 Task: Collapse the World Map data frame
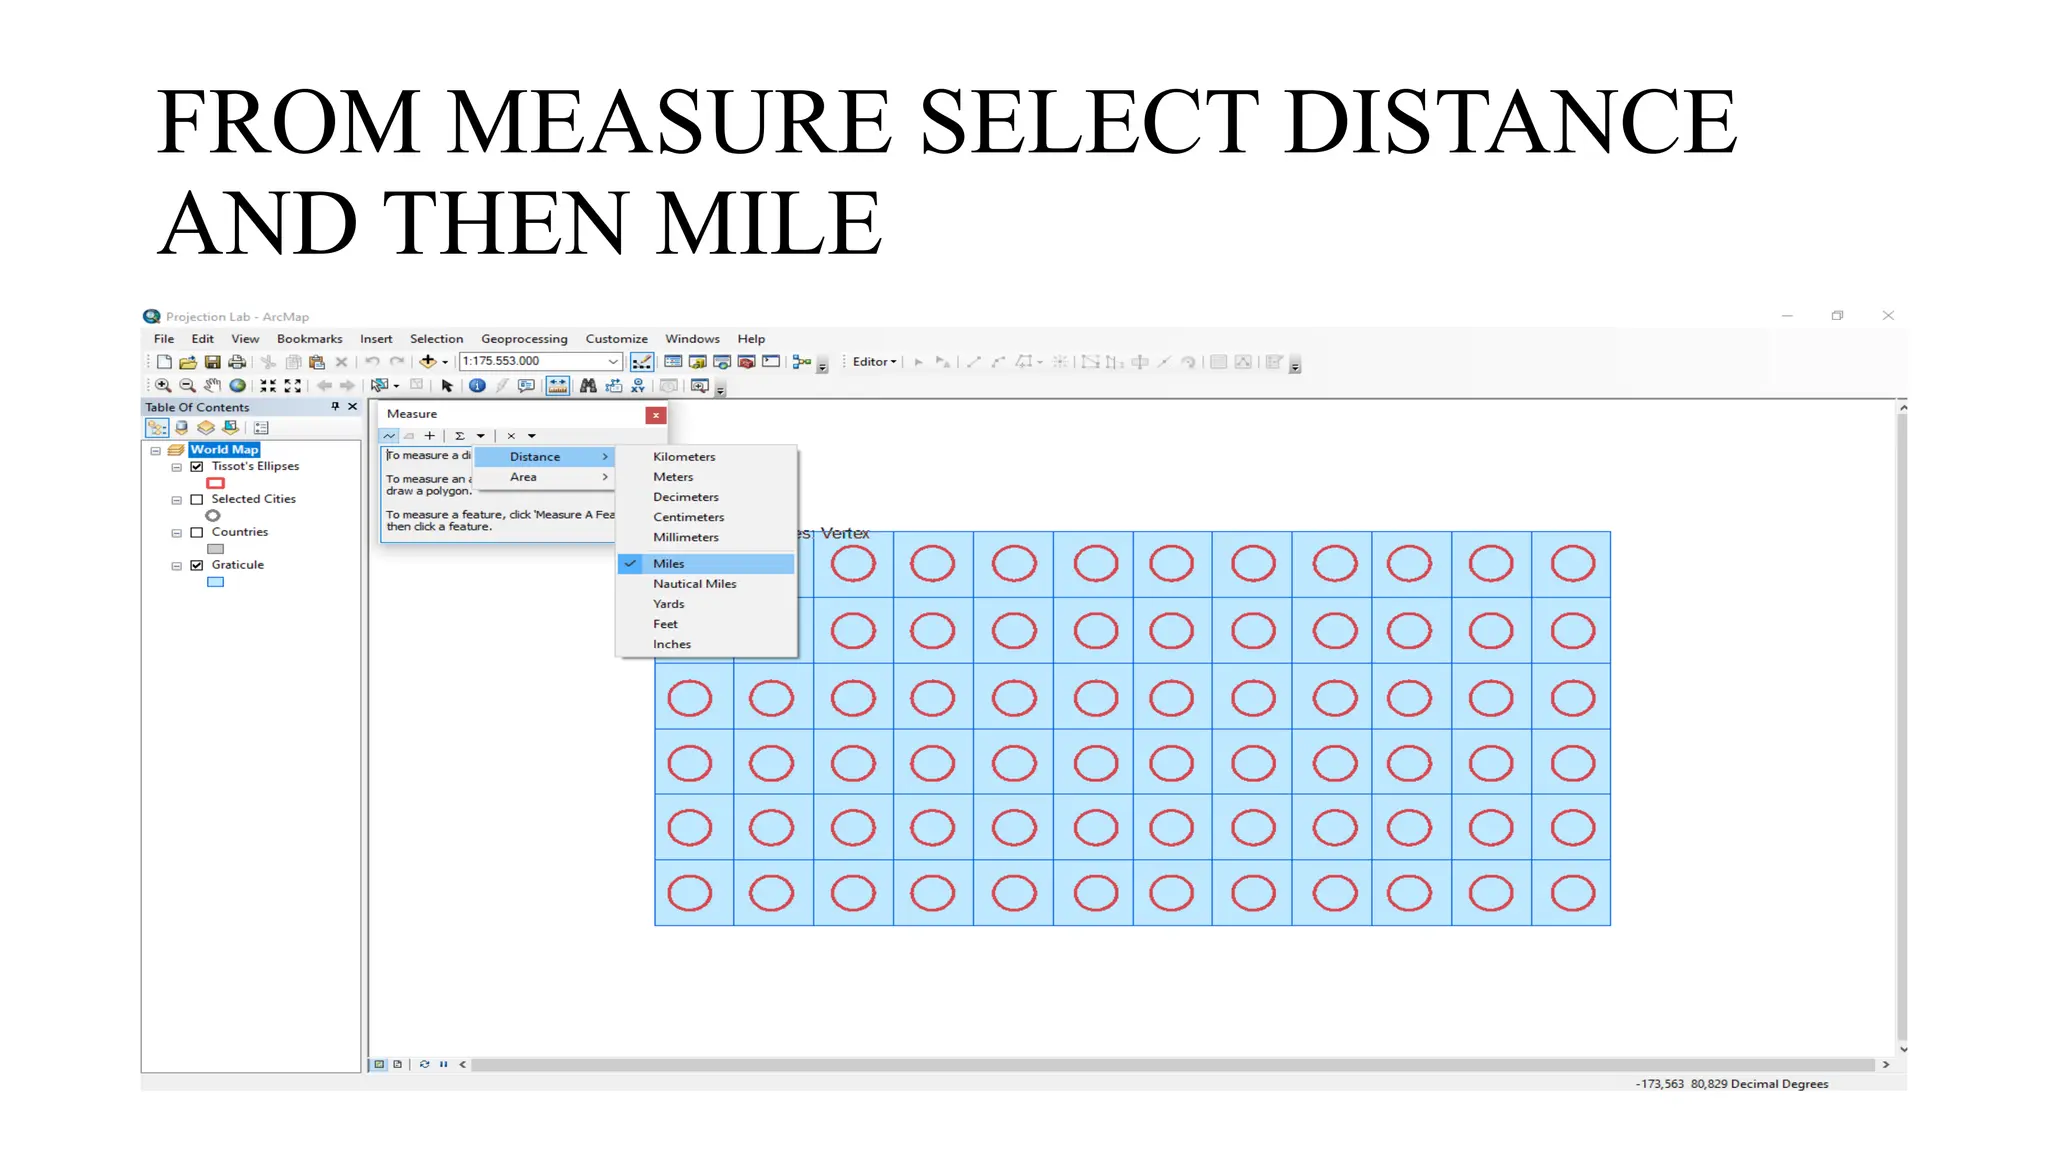156,451
